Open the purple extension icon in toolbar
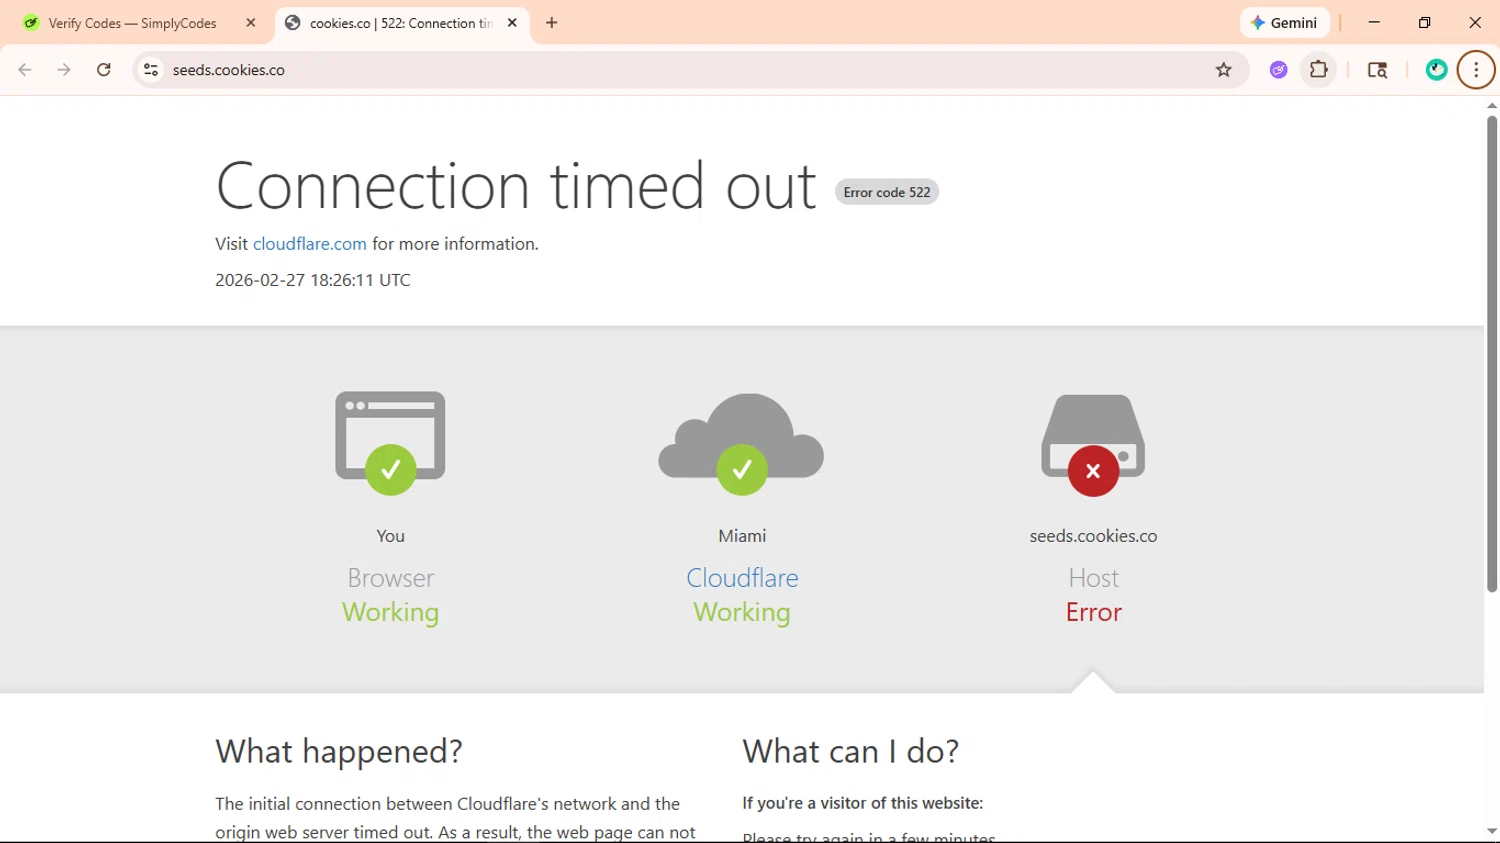The height and width of the screenshot is (843, 1500). coord(1279,70)
